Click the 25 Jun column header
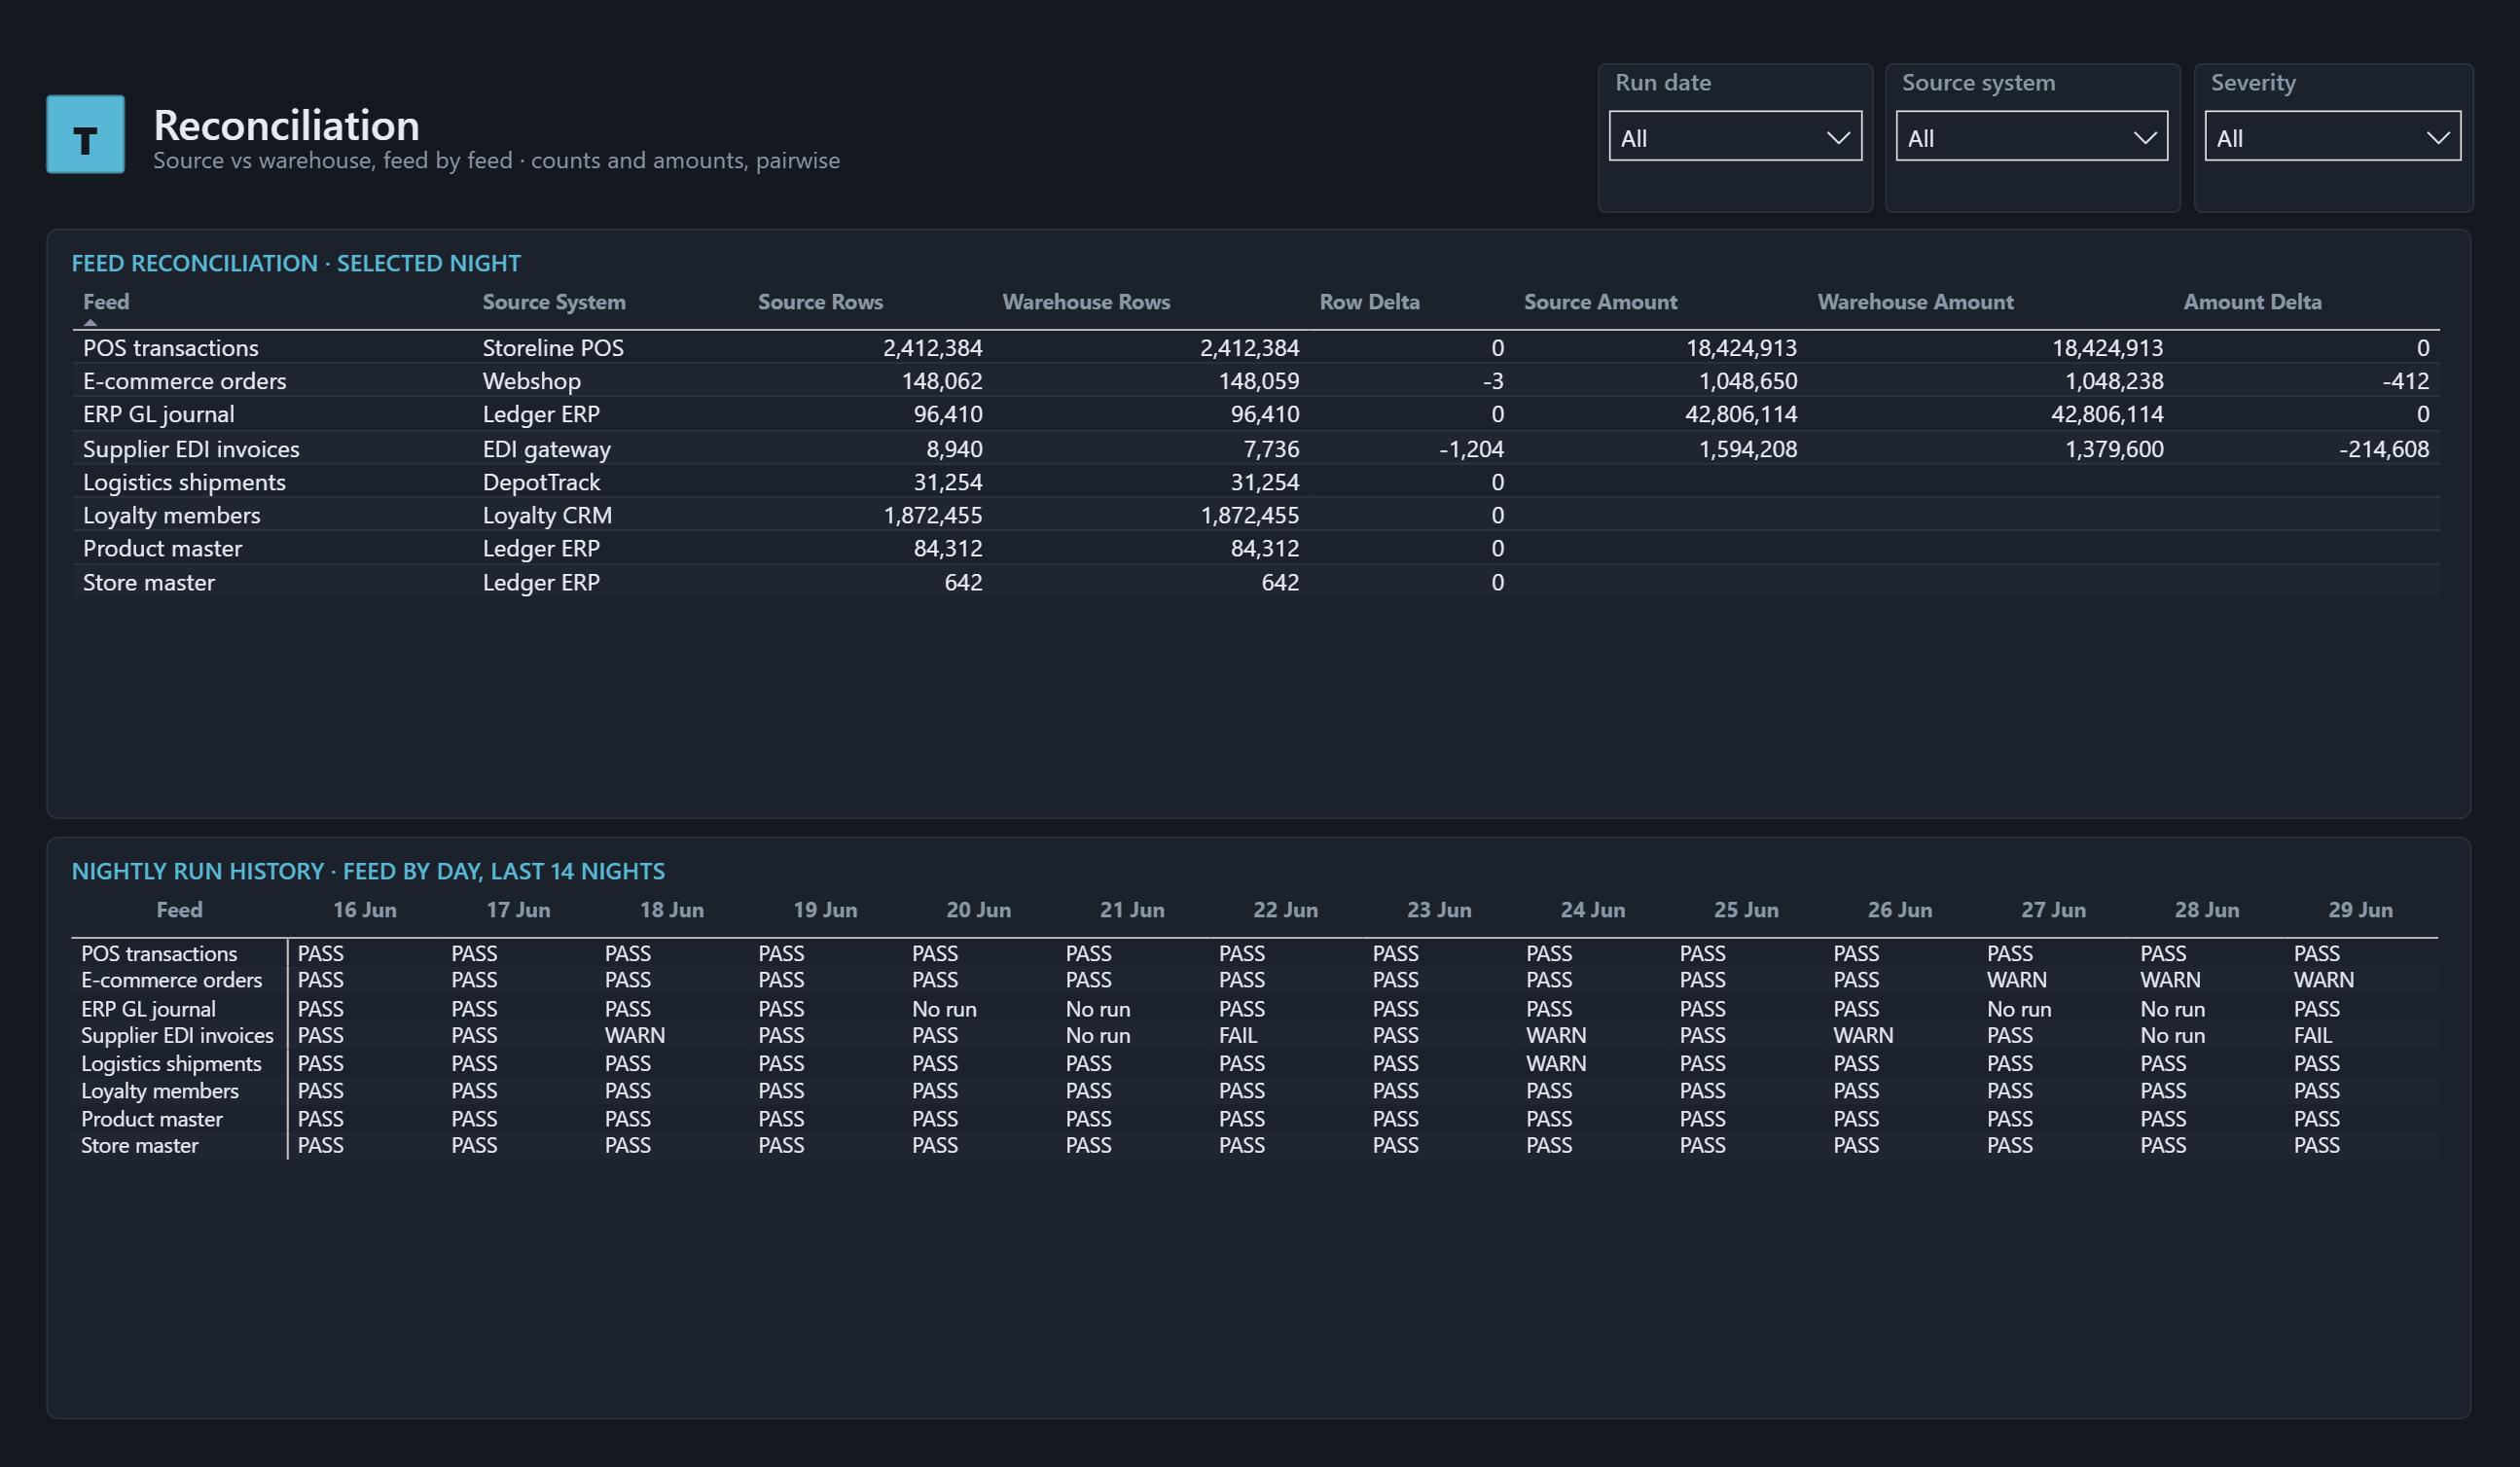This screenshot has width=2520, height=1467. 1746,910
